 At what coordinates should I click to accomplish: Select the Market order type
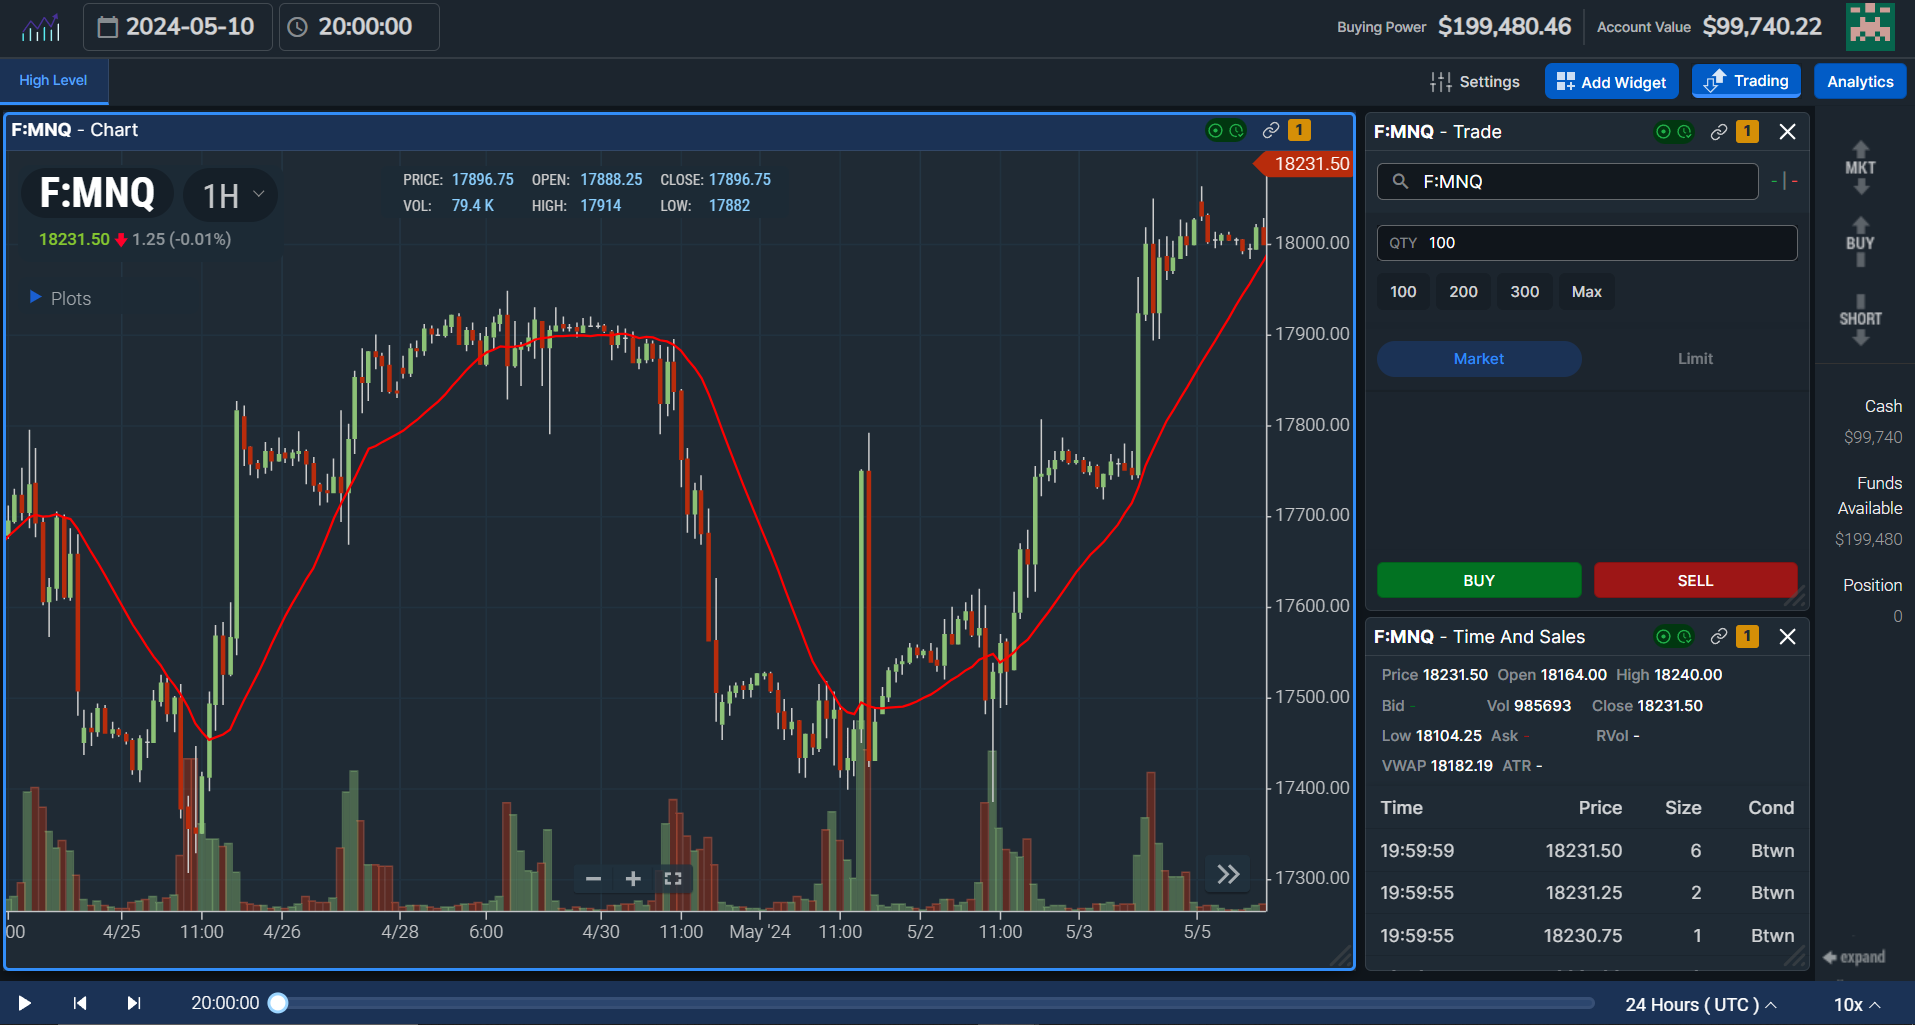coord(1479,358)
